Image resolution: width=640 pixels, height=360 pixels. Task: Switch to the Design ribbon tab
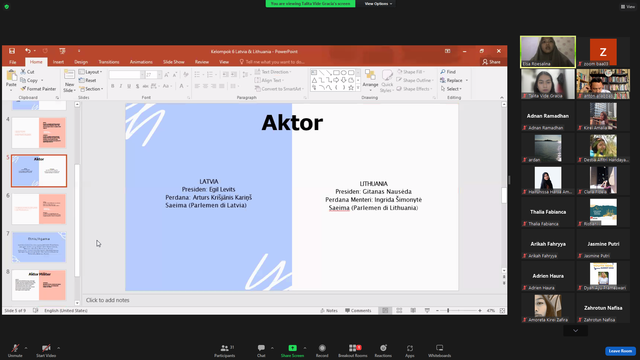pos(81,62)
